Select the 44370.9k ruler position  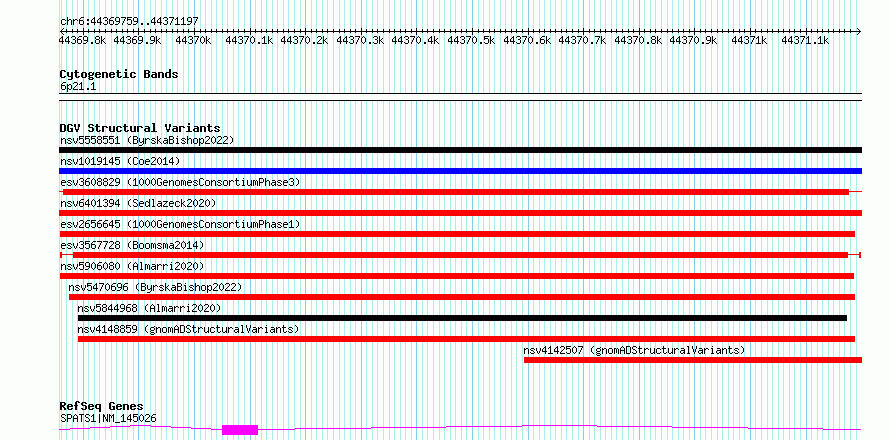(694, 41)
